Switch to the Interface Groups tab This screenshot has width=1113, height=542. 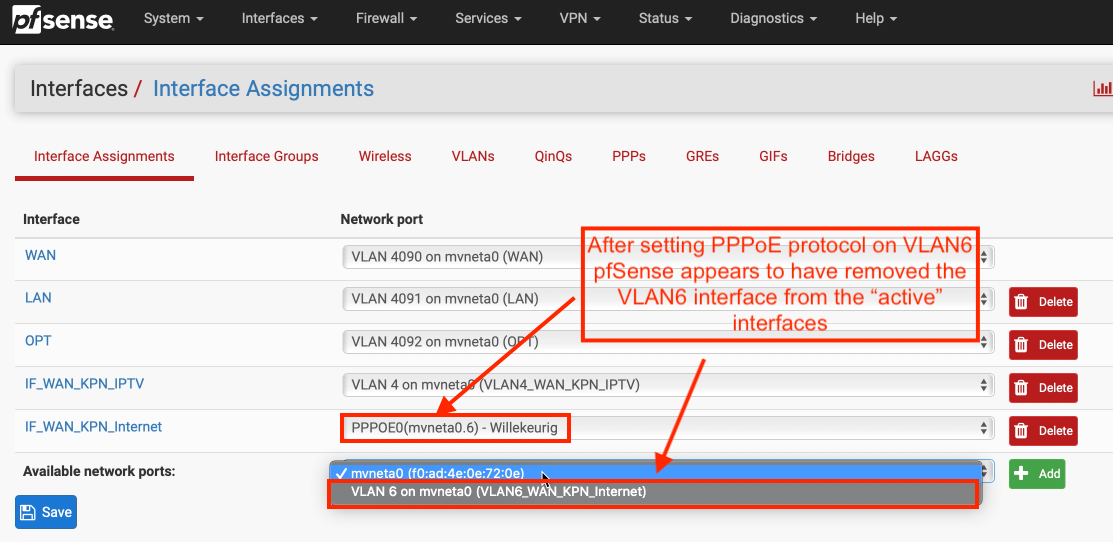267,156
